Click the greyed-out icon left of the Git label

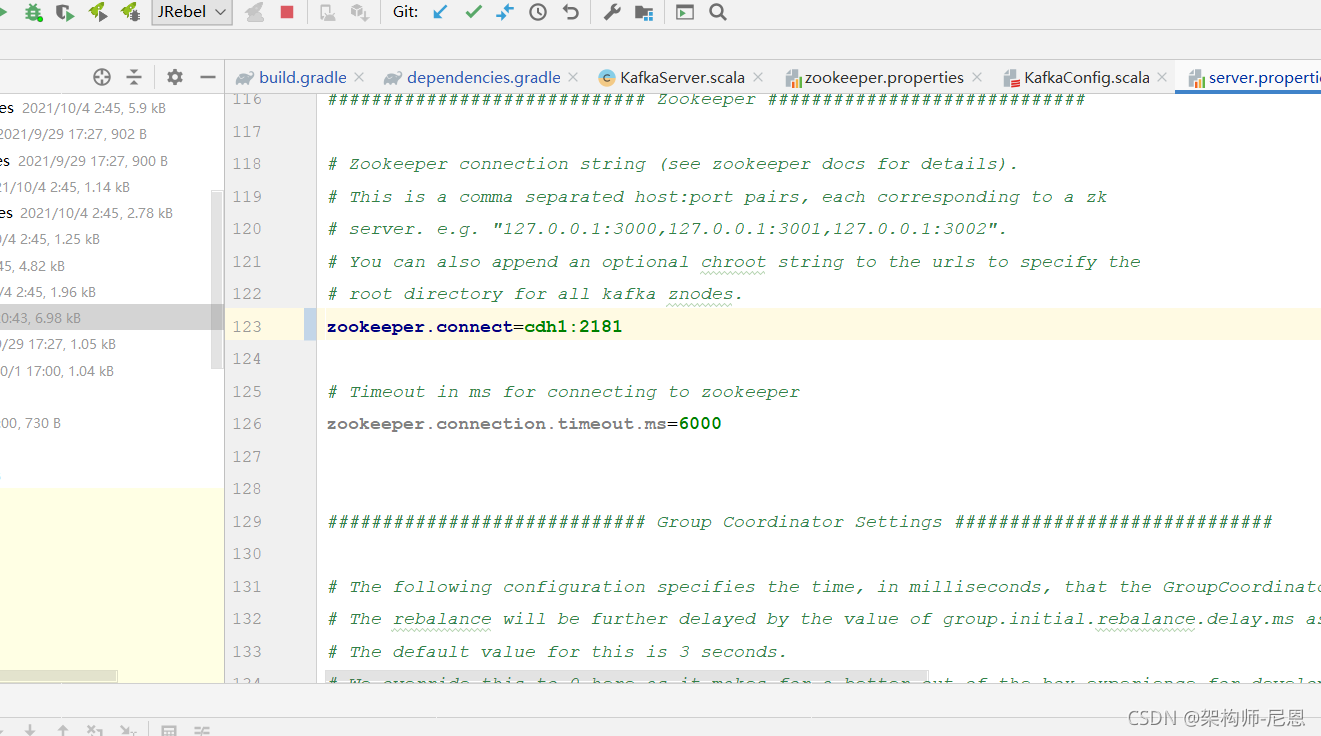pos(359,12)
